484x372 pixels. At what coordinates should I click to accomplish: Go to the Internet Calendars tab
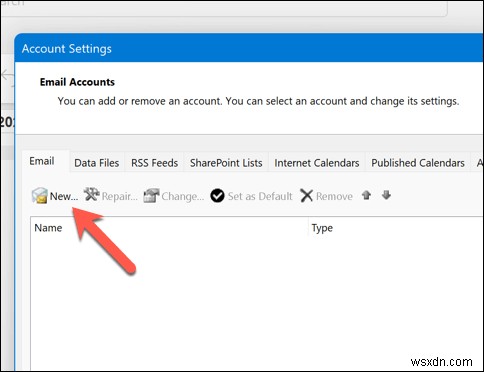pos(317,163)
